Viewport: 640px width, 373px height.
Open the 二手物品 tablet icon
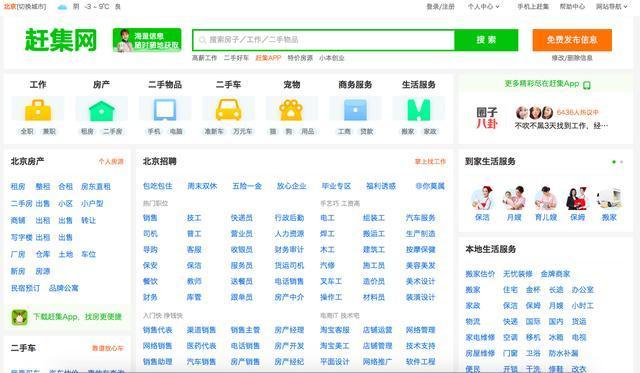click(x=165, y=110)
